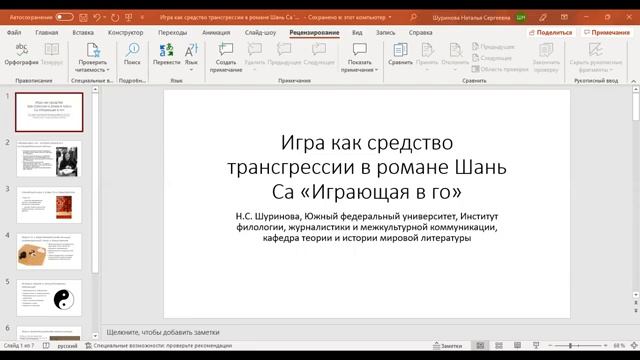This screenshot has height=360, width=640.
Task: Click the русский language status indicator
Action: pos(67,346)
